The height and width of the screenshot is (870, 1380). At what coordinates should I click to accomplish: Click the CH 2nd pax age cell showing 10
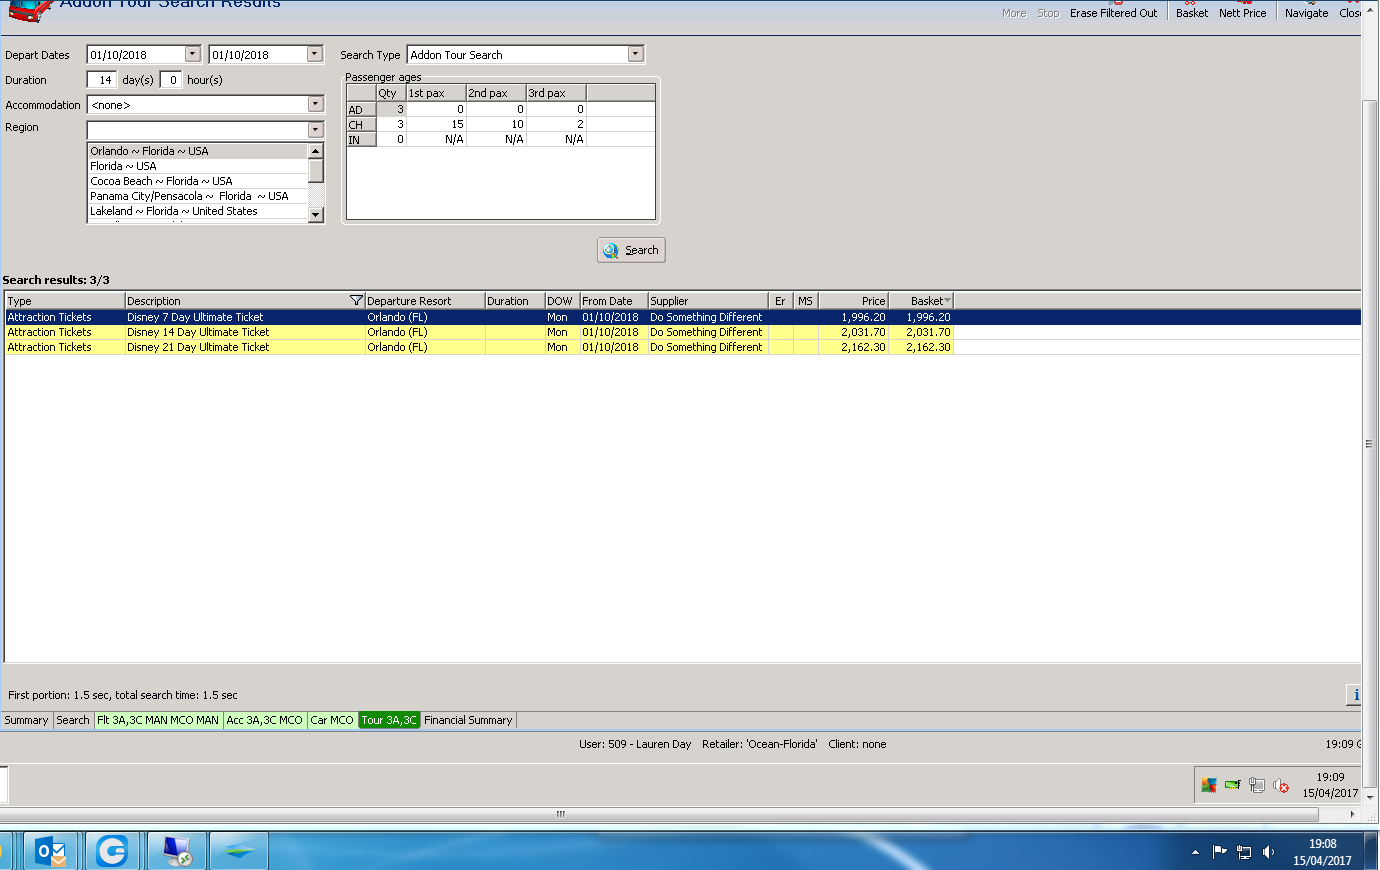(x=496, y=124)
